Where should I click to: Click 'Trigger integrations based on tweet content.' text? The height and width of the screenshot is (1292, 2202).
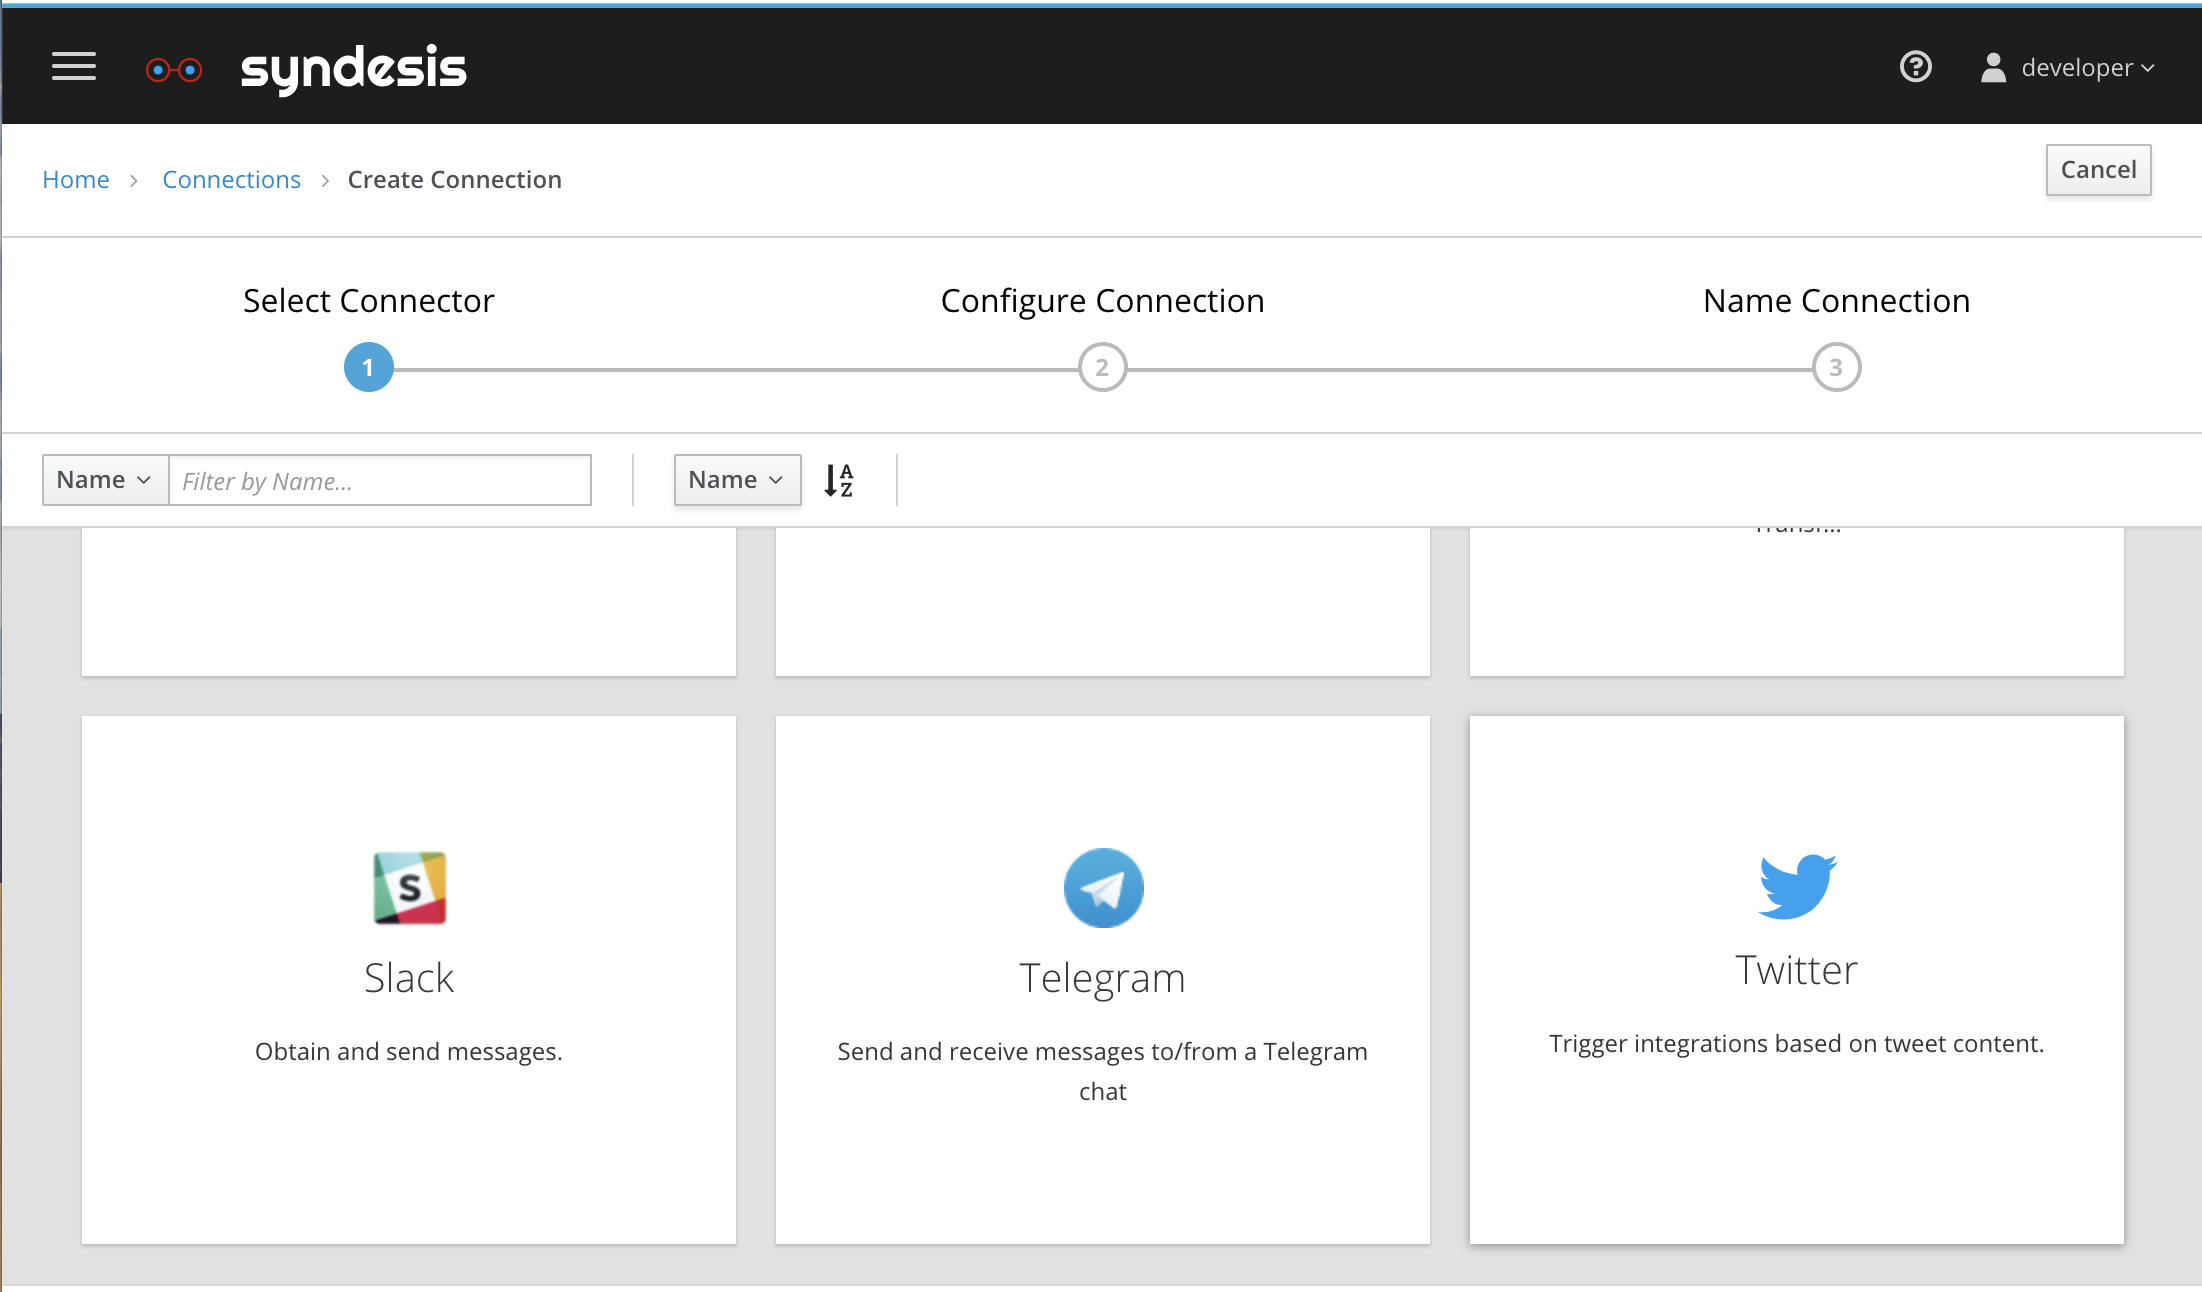coord(1797,1044)
